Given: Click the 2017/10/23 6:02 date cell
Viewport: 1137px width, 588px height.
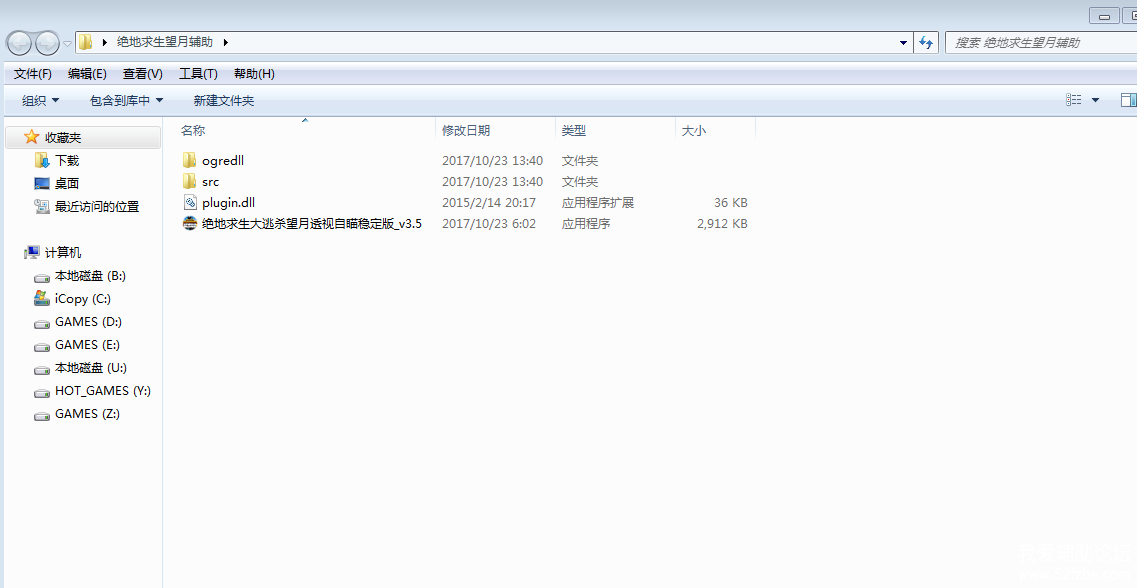Looking at the screenshot, I should tap(489, 224).
